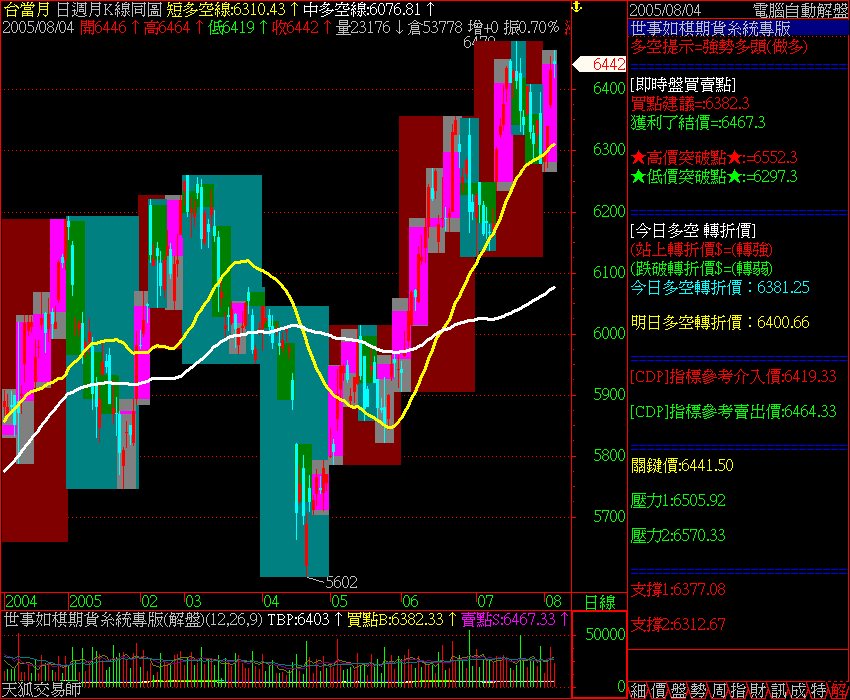Viewport: 850px width, 700px height.
Task: Click the yellow anchor icon above price axis
Action: tap(576, 8)
